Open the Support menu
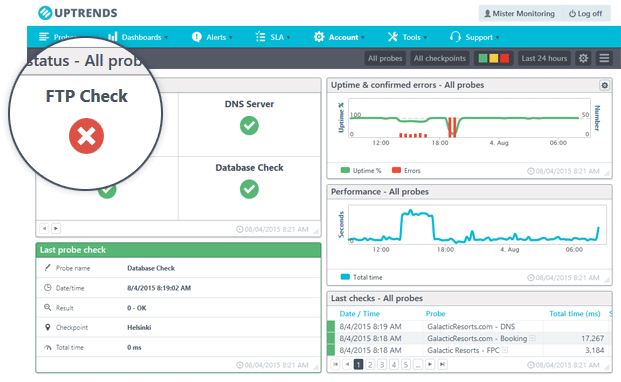The width and height of the screenshot is (621, 382). [475, 37]
